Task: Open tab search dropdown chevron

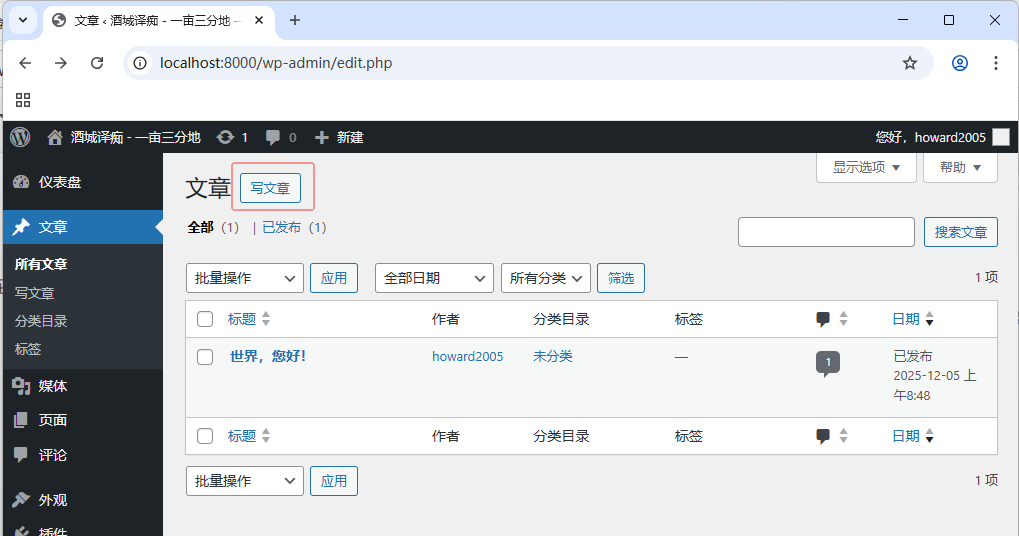Action: pyautogui.click(x=23, y=20)
